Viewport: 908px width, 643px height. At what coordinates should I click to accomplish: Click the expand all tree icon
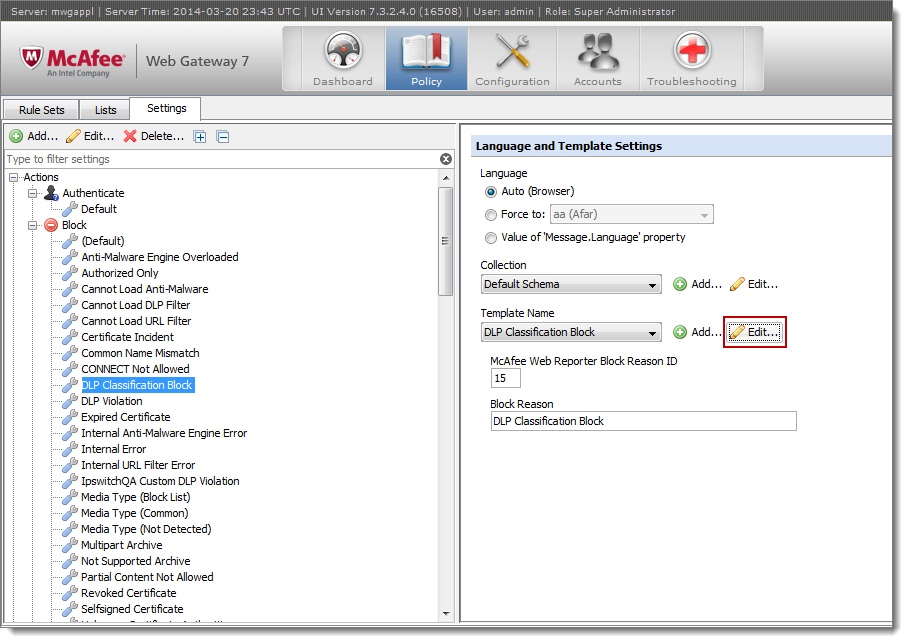pyautogui.click(x=200, y=137)
